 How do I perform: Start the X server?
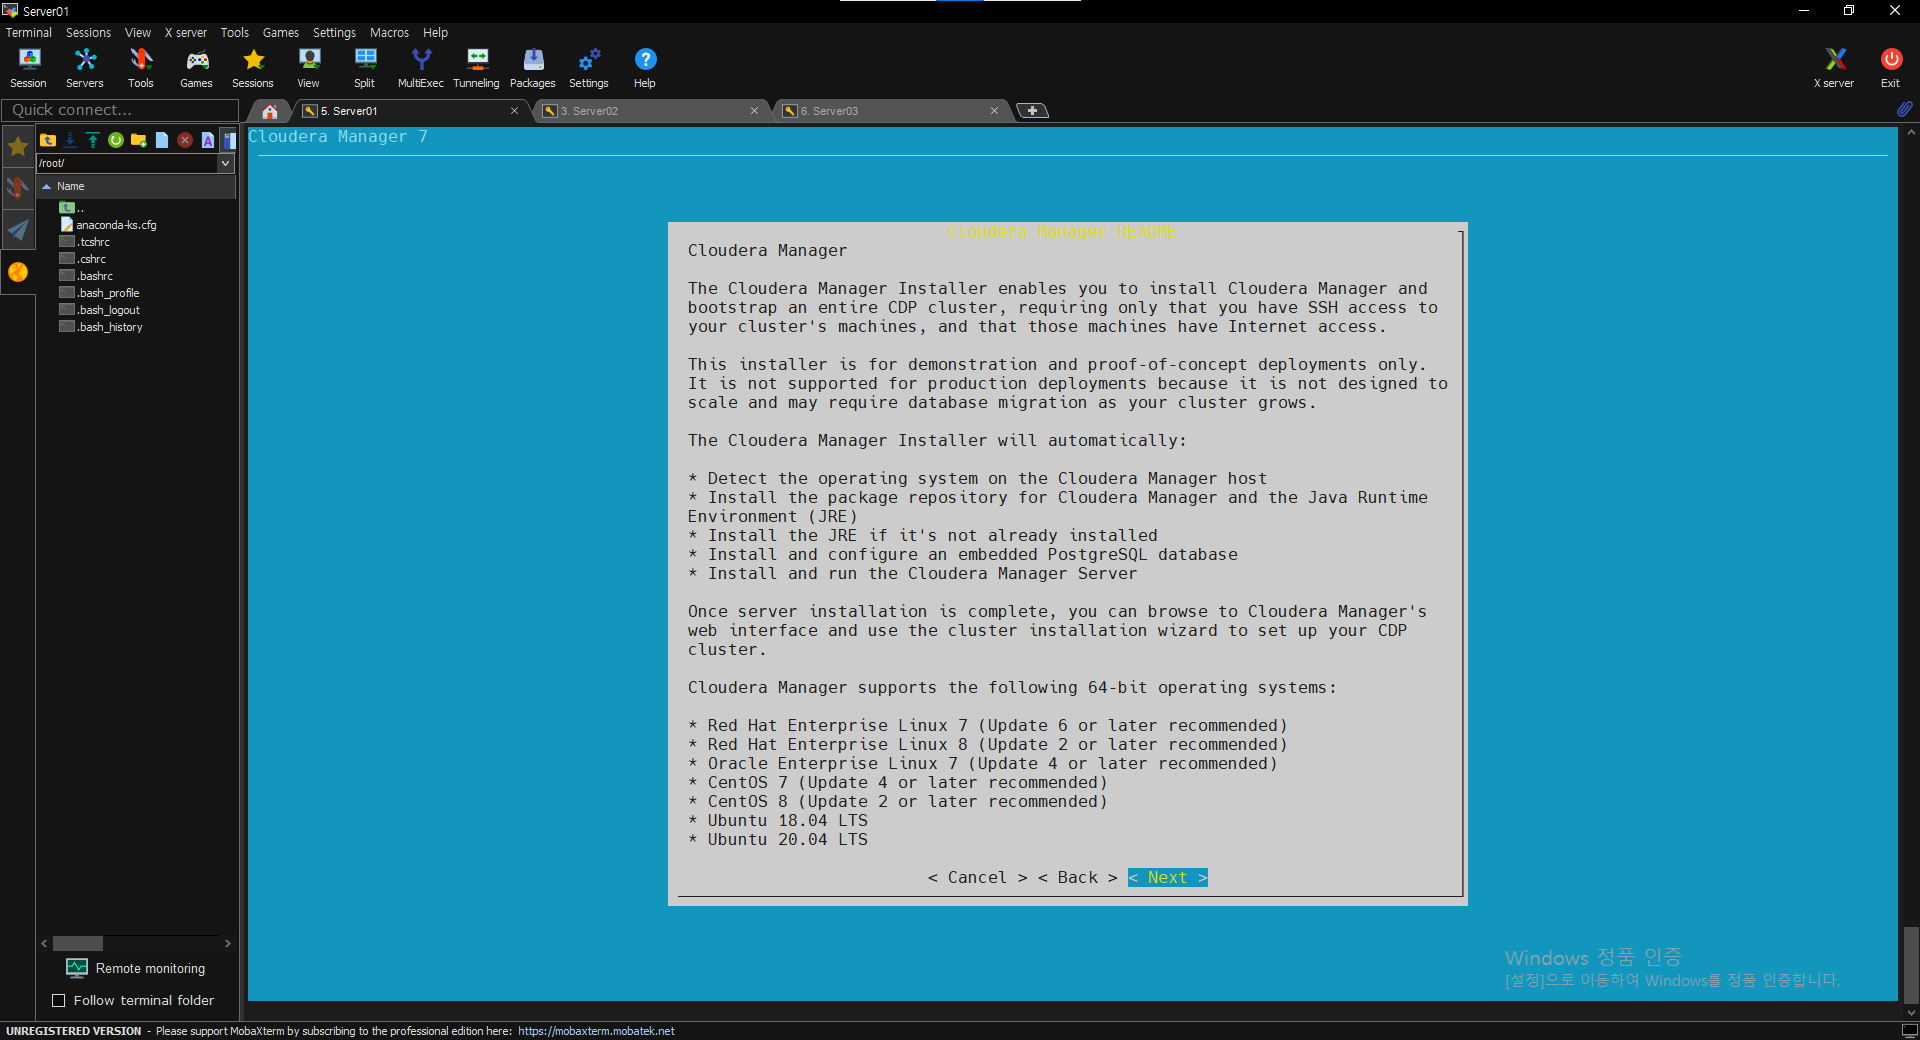[x=1834, y=68]
